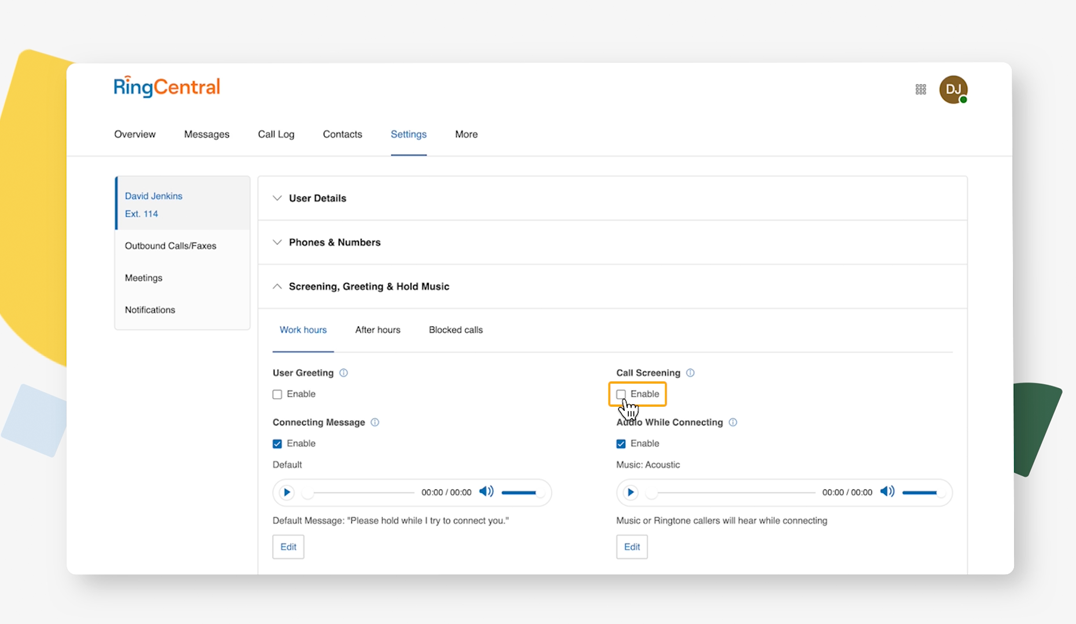Image resolution: width=1076 pixels, height=624 pixels.
Task: Mute the Connecting Message audio speaker icon
Action: (487, 492)
